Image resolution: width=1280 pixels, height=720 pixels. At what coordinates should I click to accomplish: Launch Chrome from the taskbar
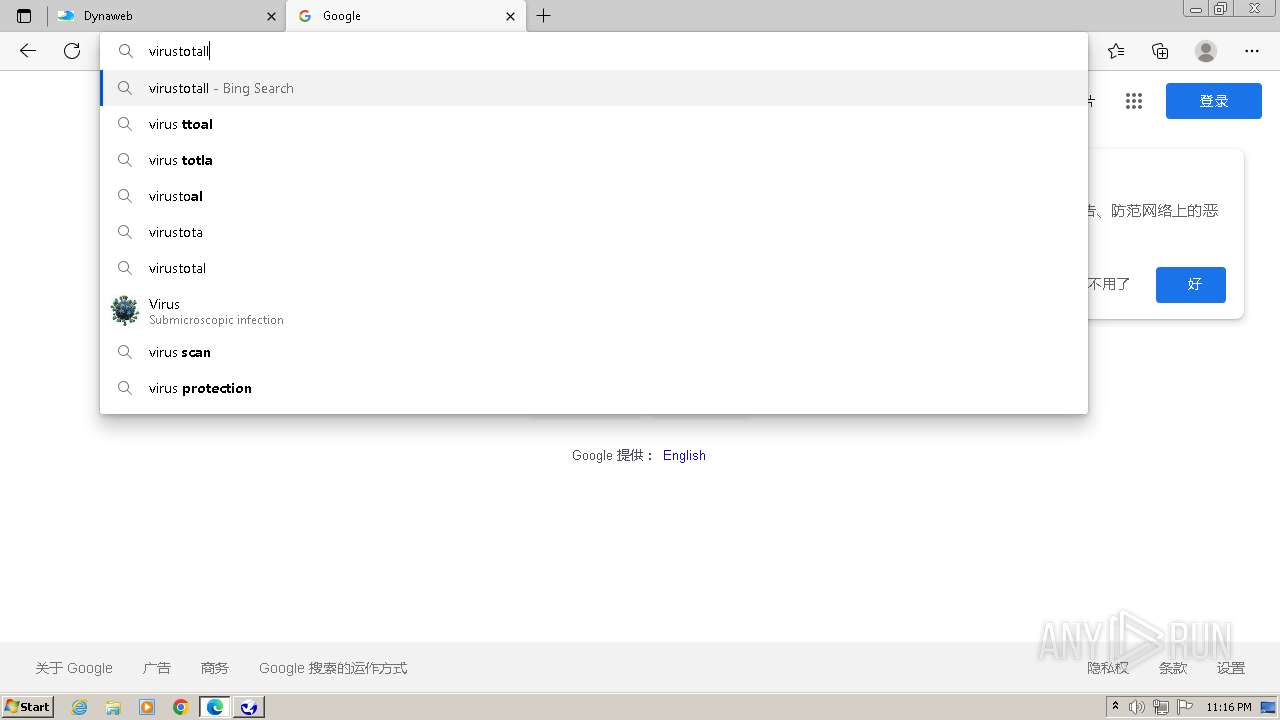(x=181, y=707)
